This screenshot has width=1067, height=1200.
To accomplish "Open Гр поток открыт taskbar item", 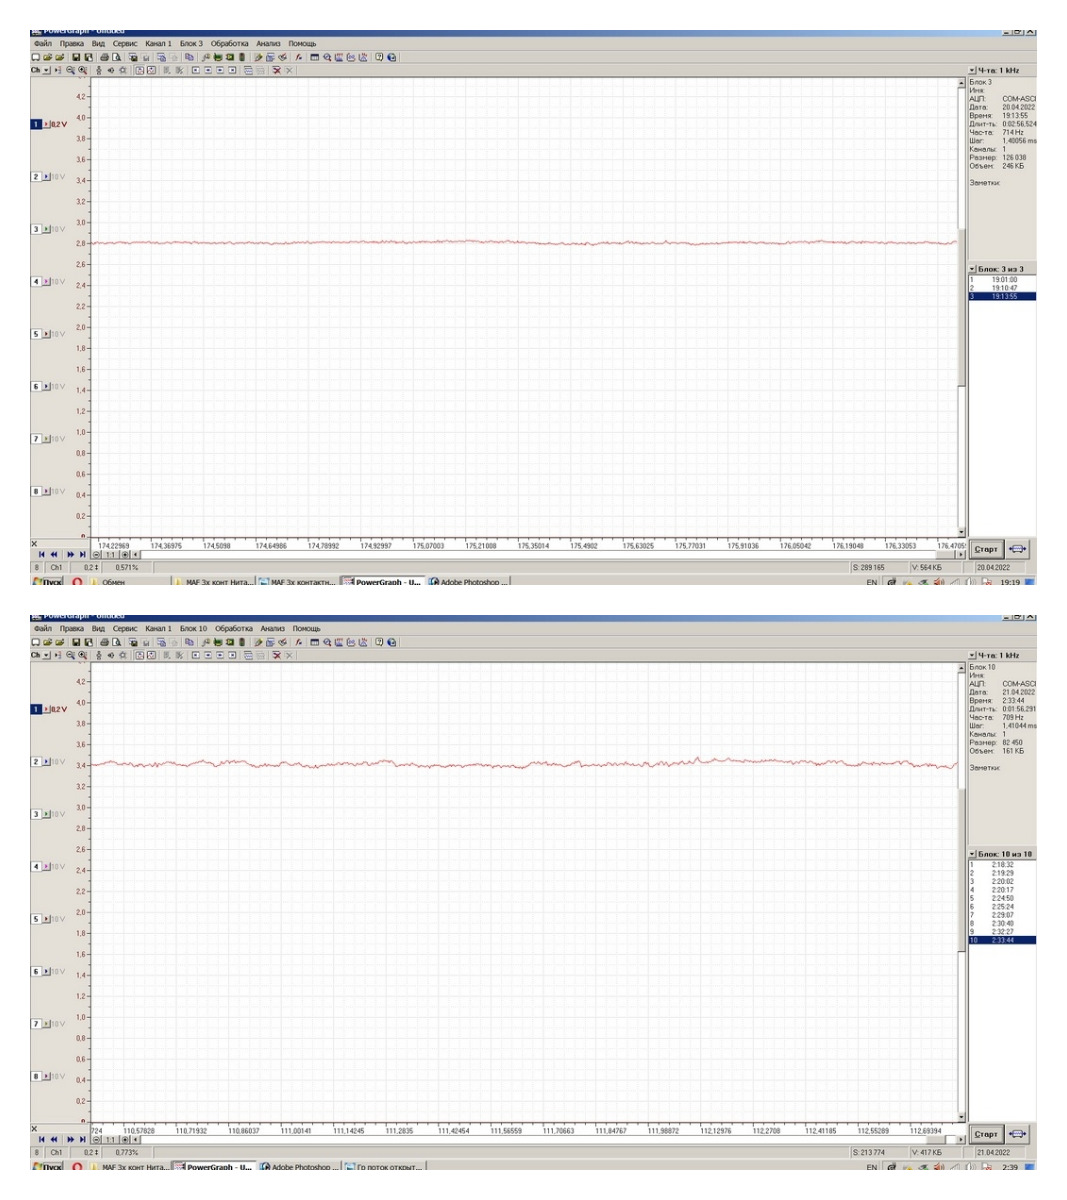I will pyautogui.click(x=385, y=1167).
